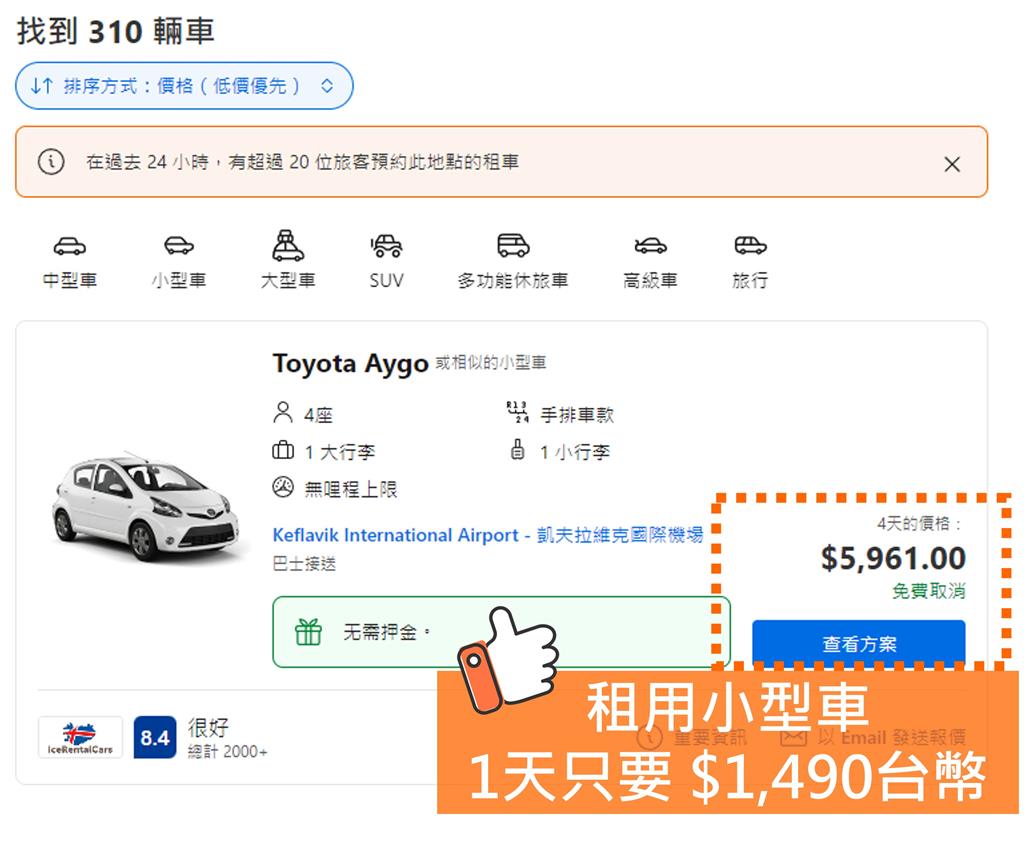Screen dimensions: 1024x846
Task: Click the gearshift icon beside 手排車款
Action: click(x=517, y=412)
